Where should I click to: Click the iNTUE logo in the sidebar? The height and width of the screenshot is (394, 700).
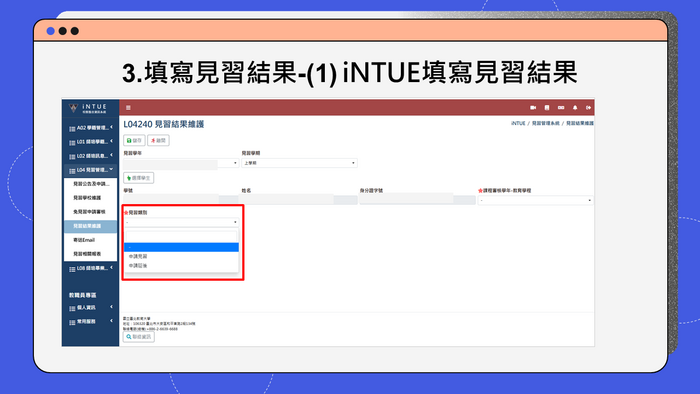(x=88, y=108)
